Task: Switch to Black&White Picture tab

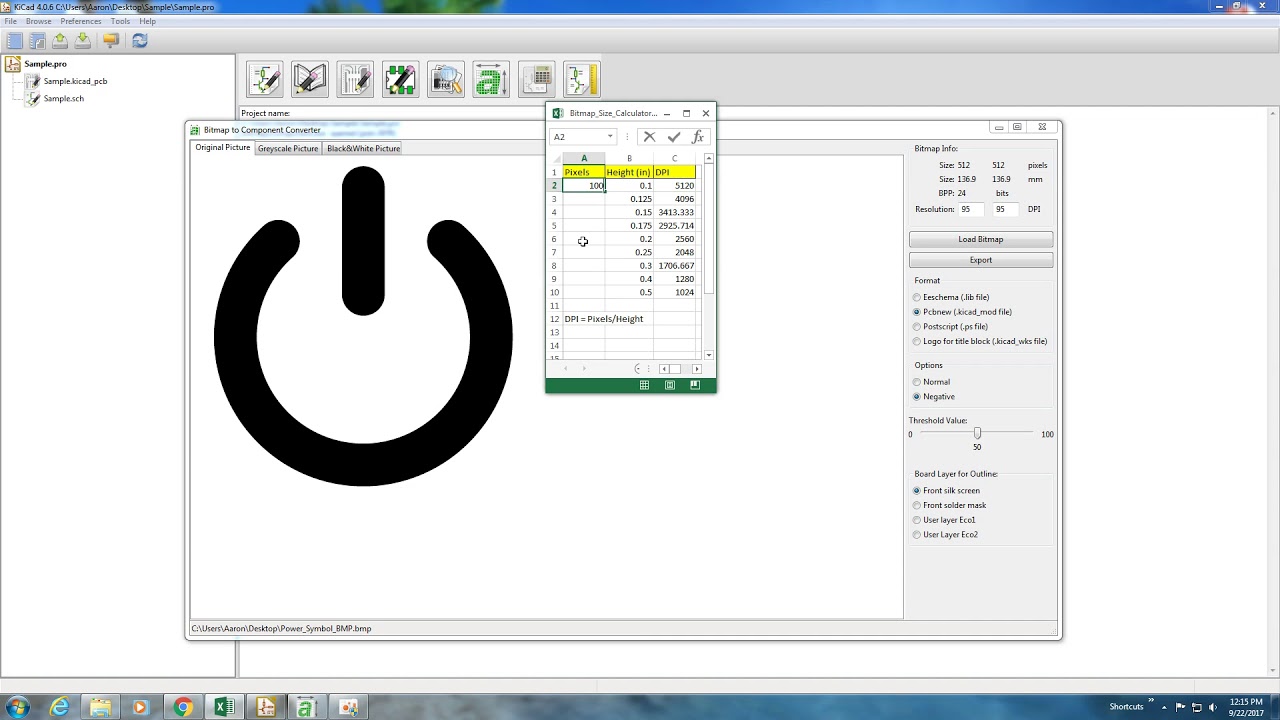Action: (x=364, y=148)
